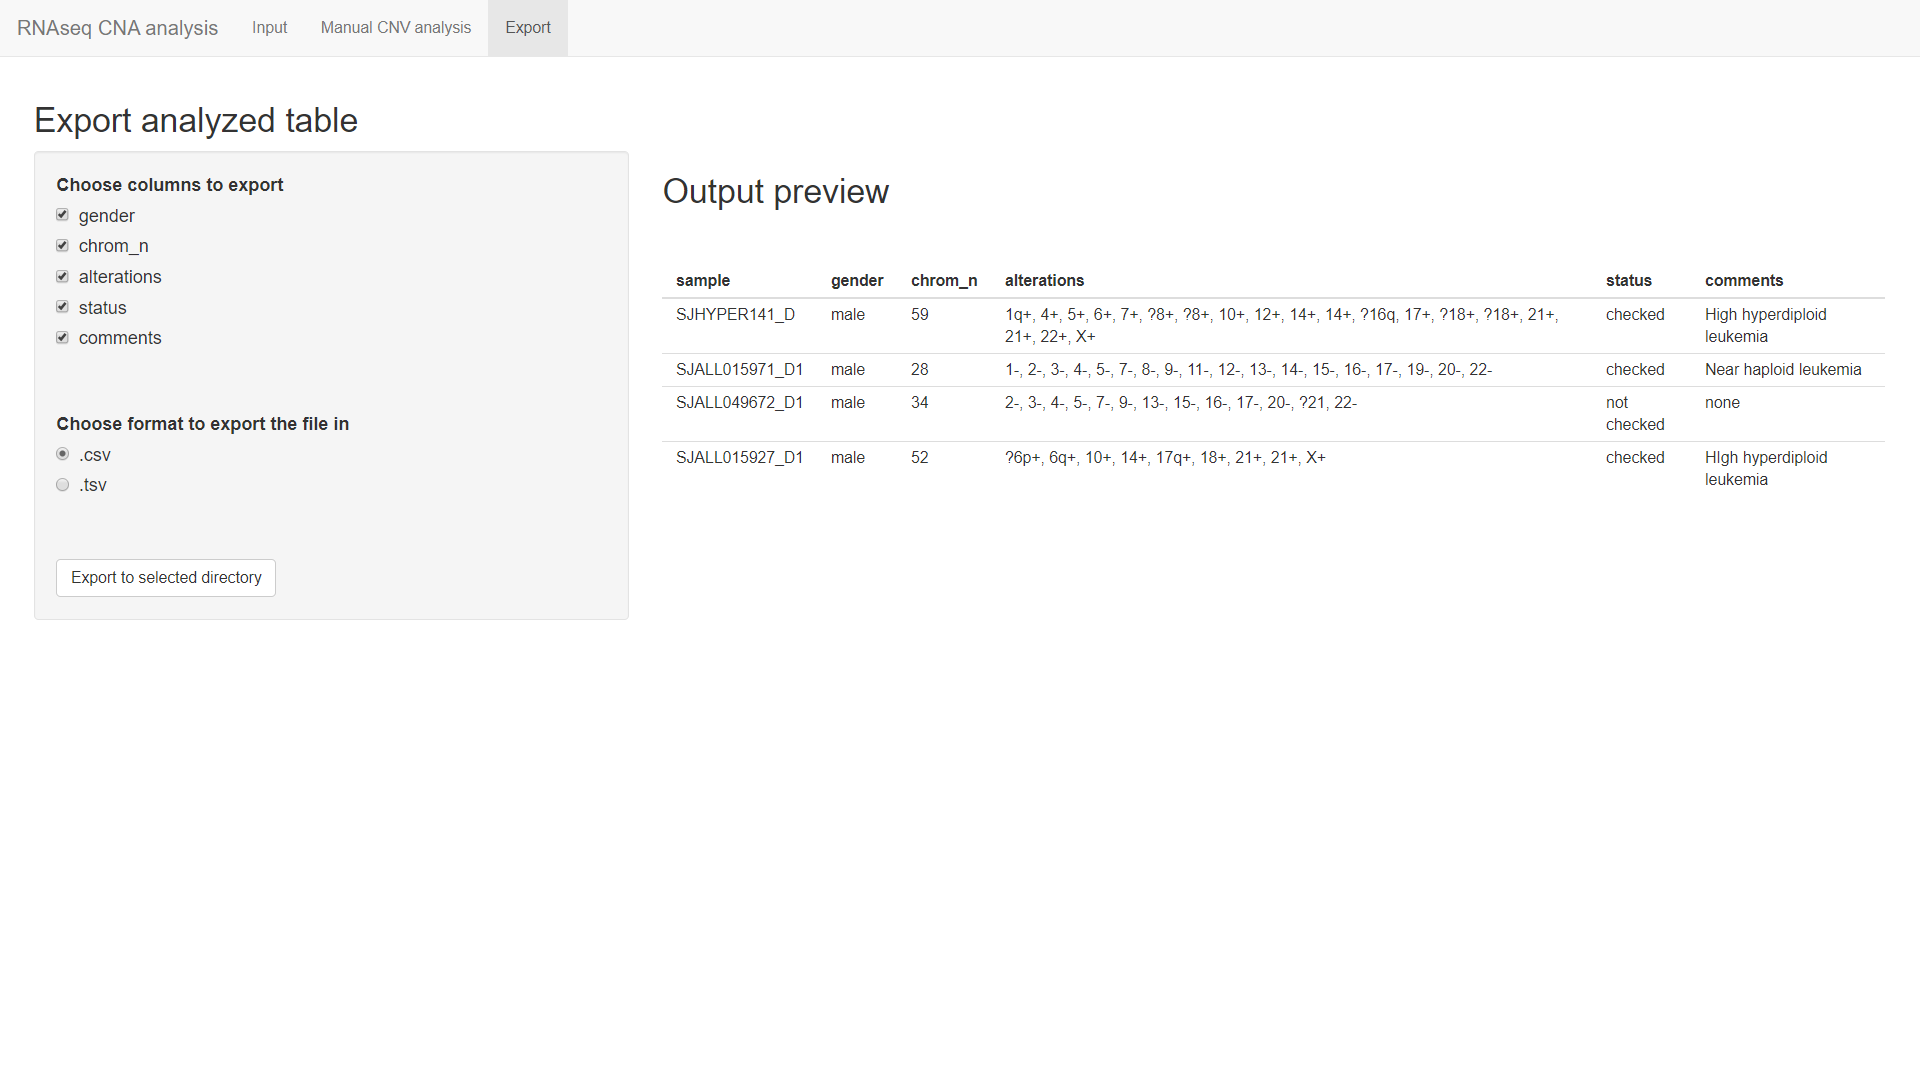Screen dimensions: 1920x1080
Task: Select the .csv format radio button
Action: tap(62, 454)
